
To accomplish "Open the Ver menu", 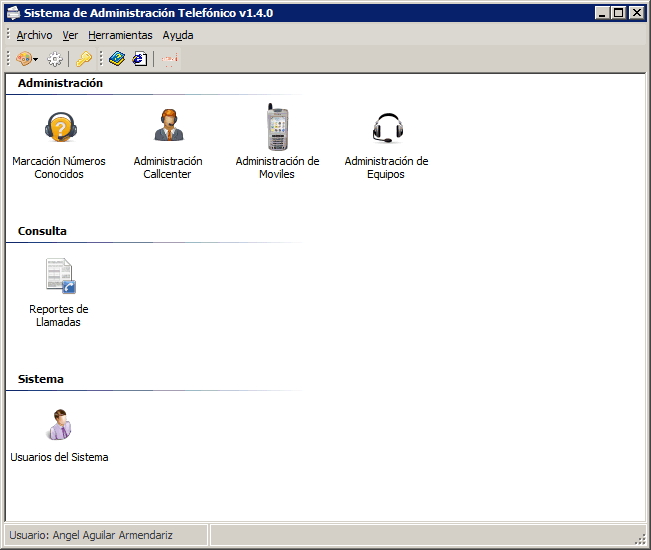I will pos(70,35).
